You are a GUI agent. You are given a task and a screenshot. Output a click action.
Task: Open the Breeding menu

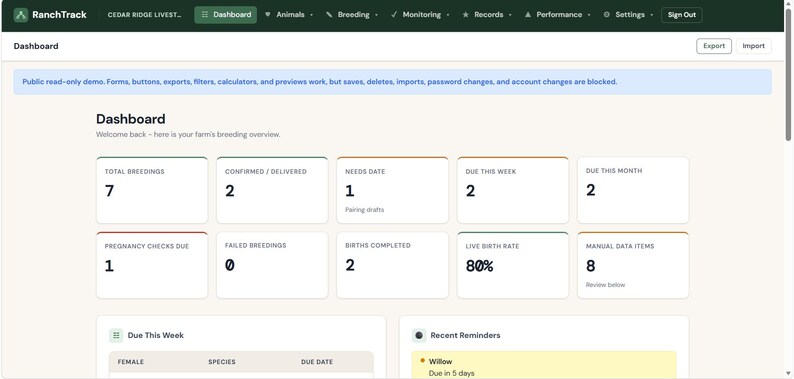[352, 15]
